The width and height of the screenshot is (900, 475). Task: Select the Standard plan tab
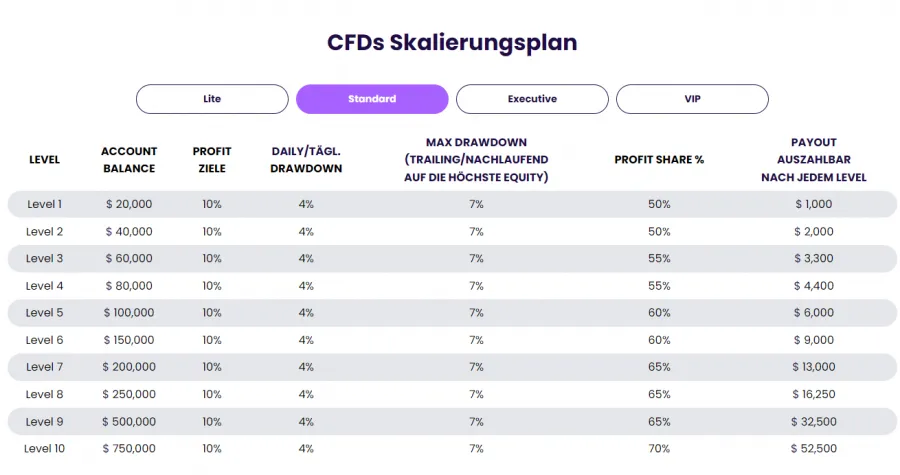(372, 99)
